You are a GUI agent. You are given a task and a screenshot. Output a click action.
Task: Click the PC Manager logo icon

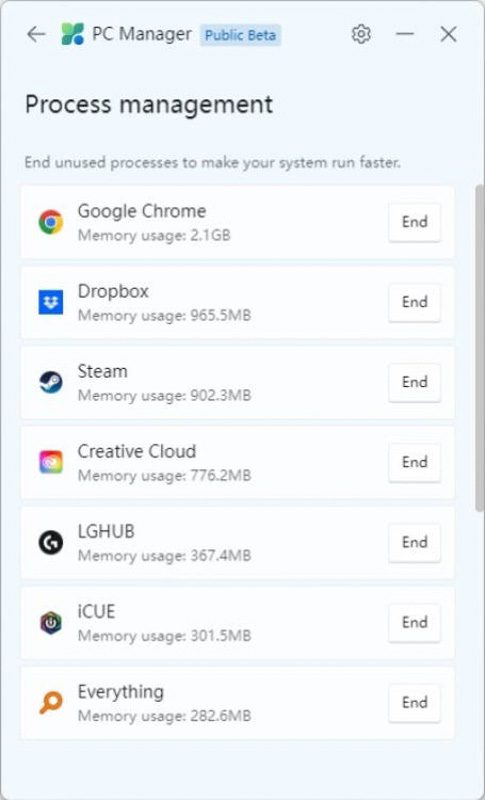click(72, 34)
